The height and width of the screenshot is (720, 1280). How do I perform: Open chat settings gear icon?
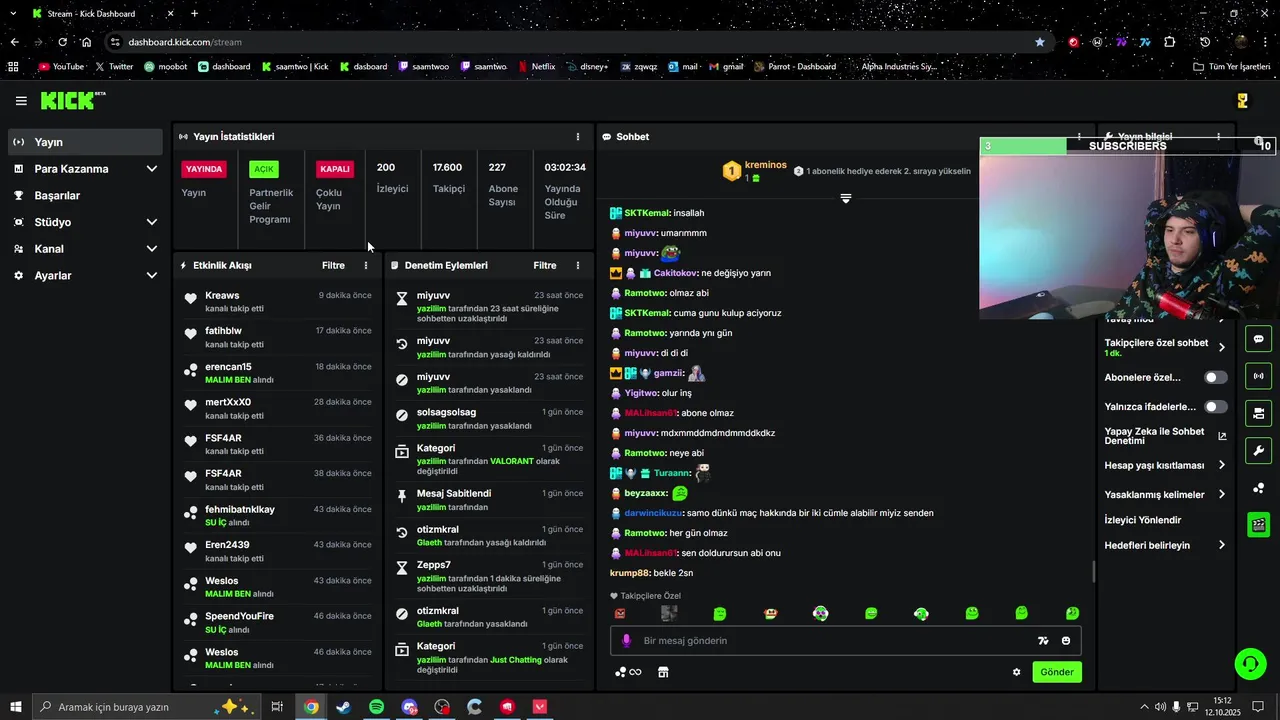pos(1017,672)
